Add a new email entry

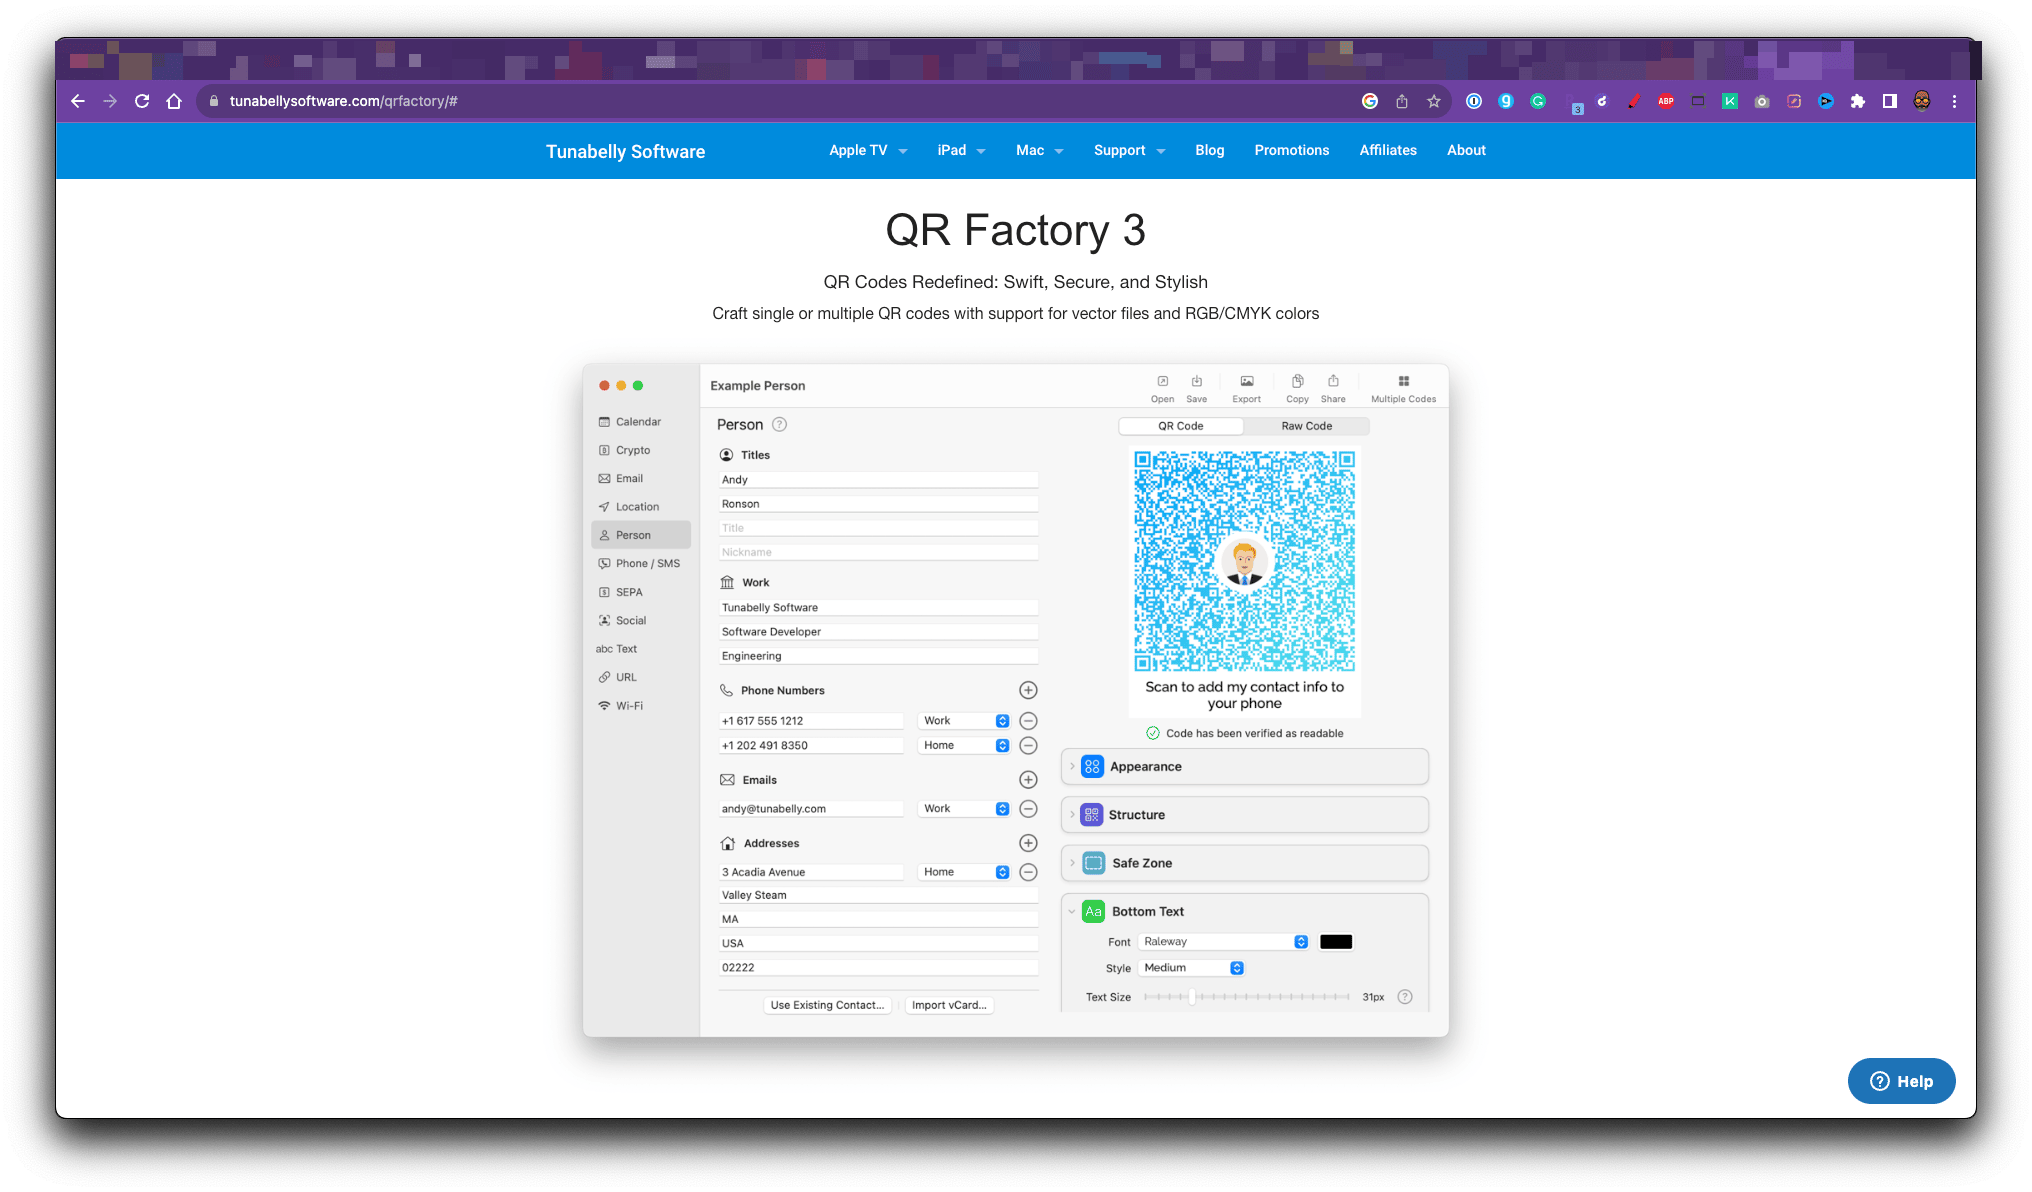[x=1028, y=780]
